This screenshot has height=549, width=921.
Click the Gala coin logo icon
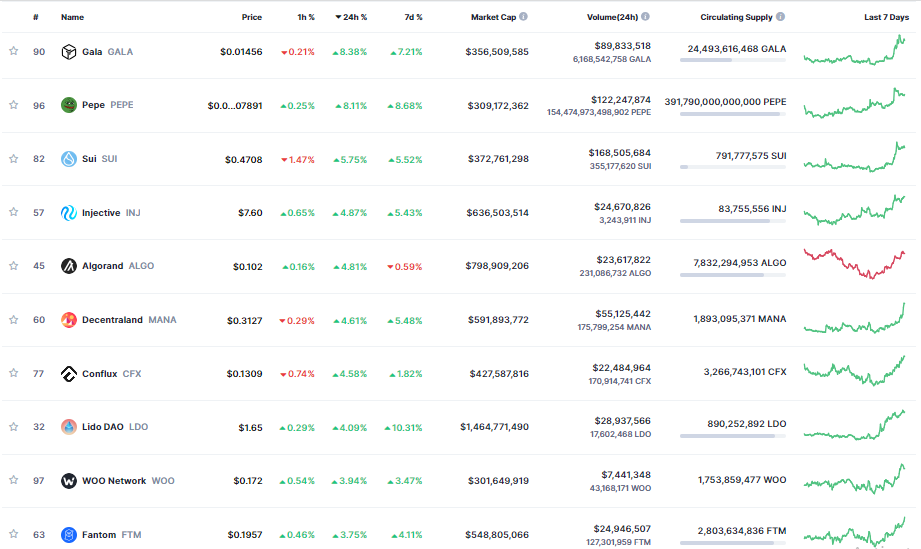(69, 52)
